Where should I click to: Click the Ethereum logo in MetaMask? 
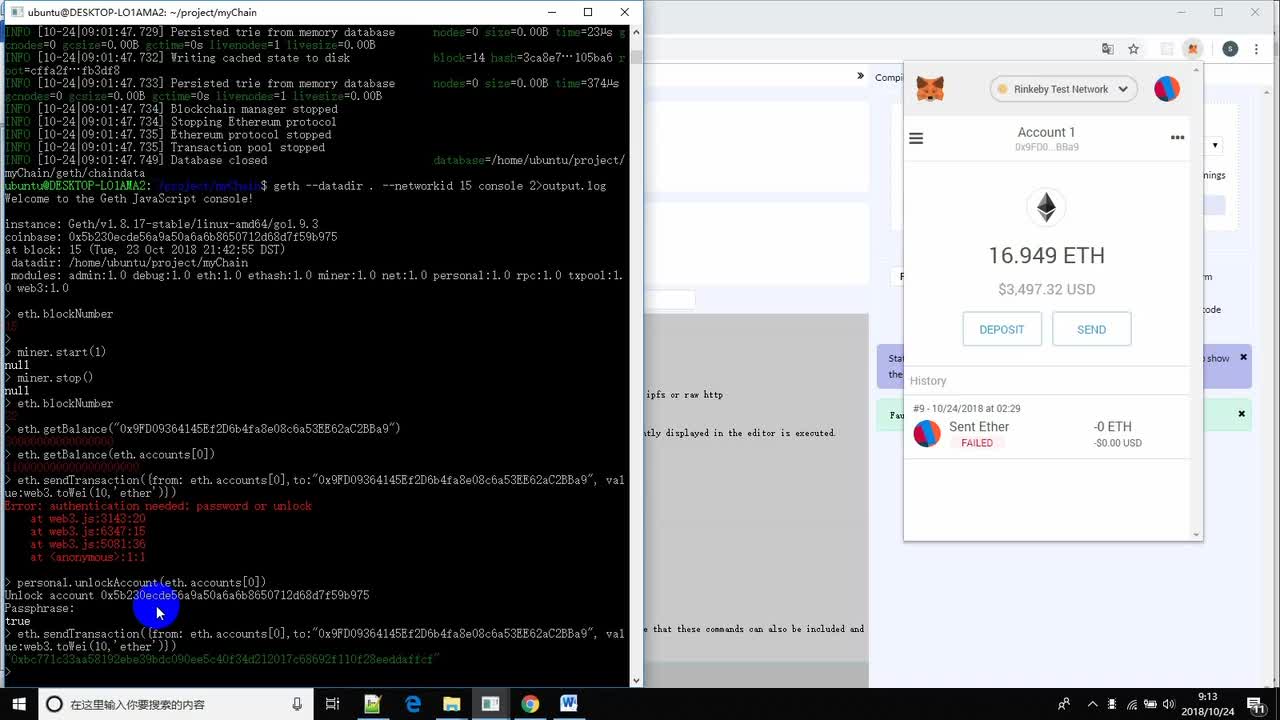(1046, 208)
